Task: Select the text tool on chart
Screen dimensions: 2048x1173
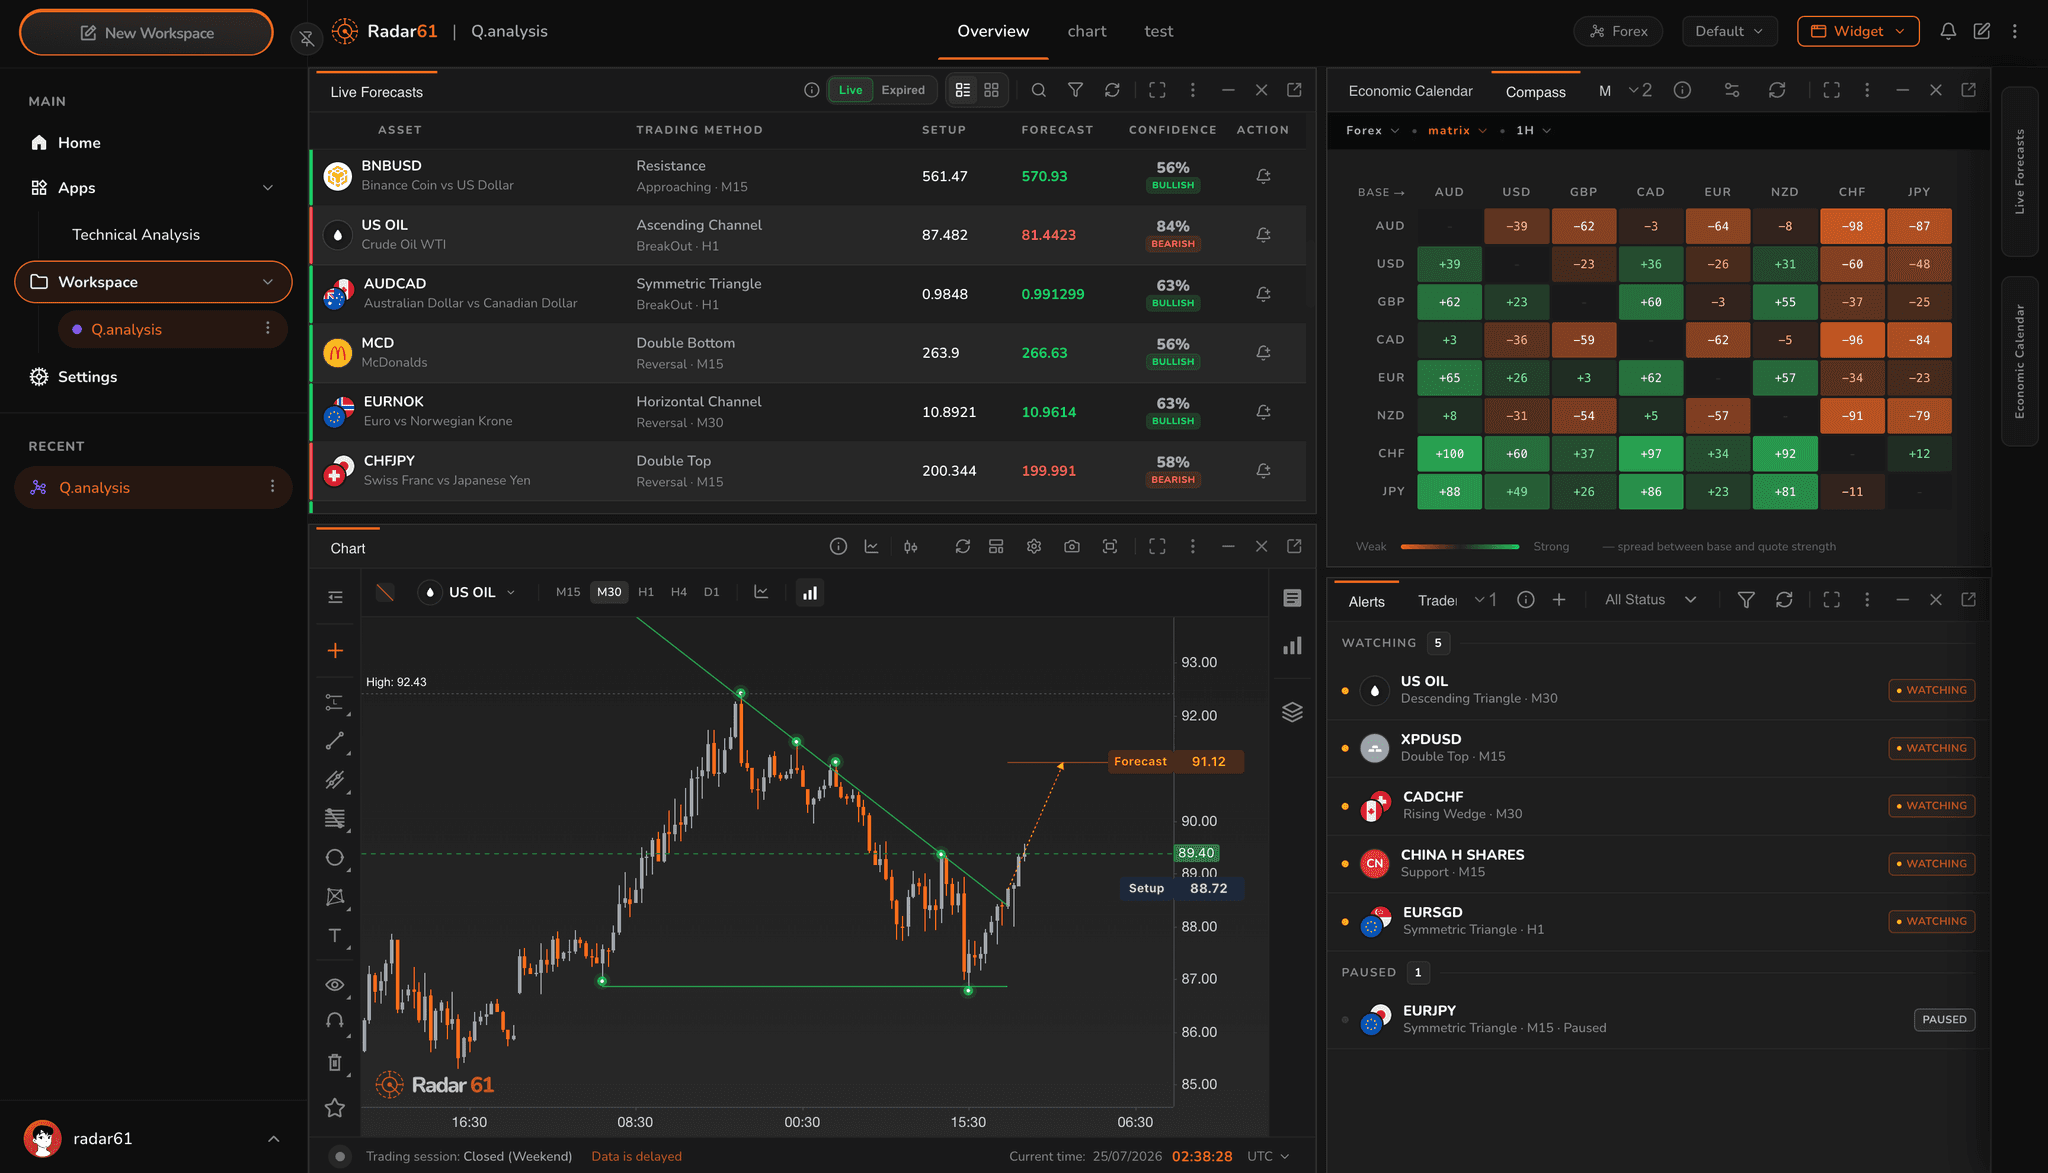Action: pyautogui.click(x=335, y=936)
